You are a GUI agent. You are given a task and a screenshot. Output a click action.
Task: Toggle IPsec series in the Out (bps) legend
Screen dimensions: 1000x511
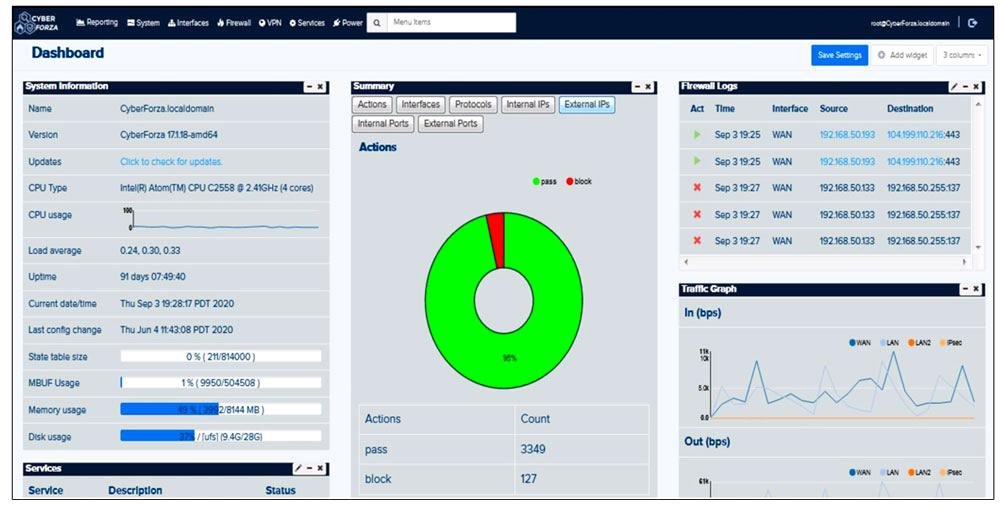(950, 473)
